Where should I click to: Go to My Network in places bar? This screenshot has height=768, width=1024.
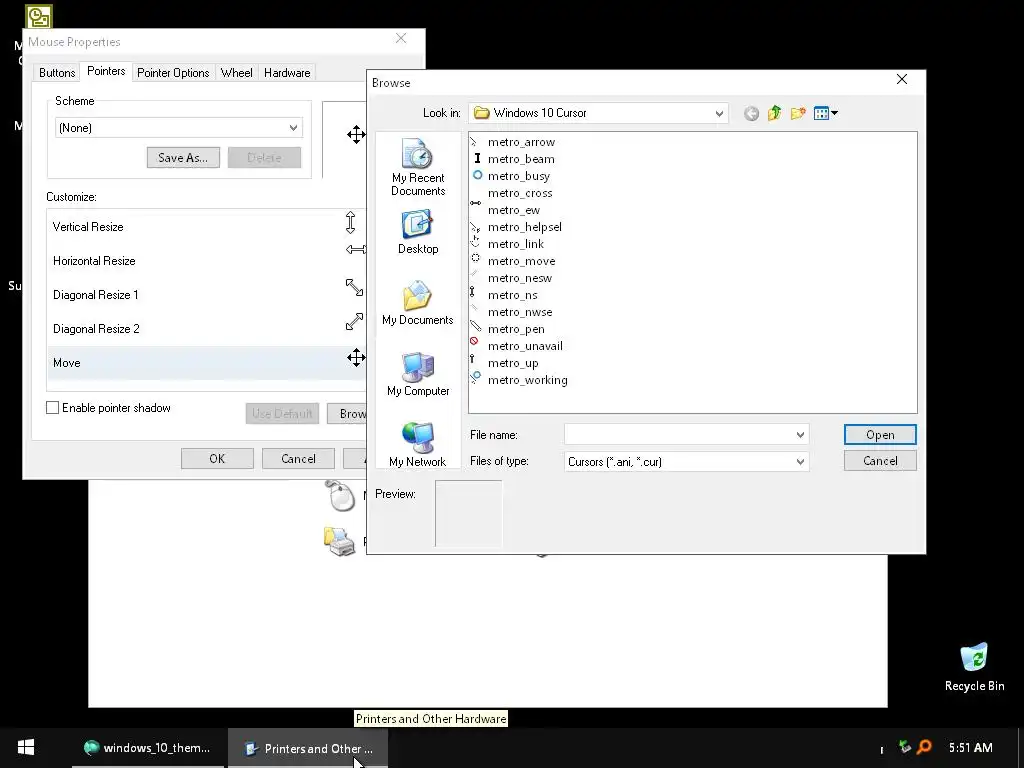(x=418, y=445)
